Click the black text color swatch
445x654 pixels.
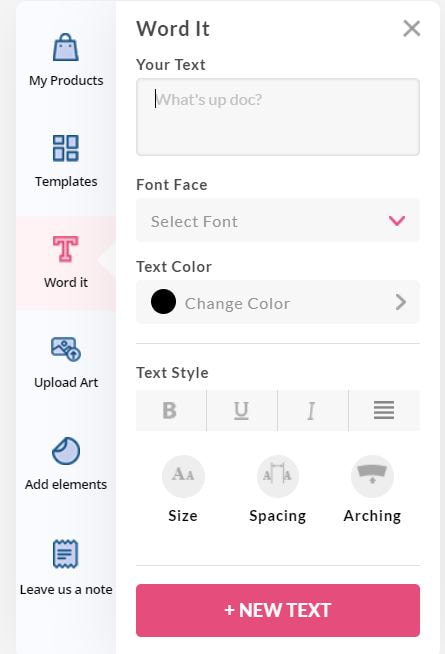[x=163, y=302]
